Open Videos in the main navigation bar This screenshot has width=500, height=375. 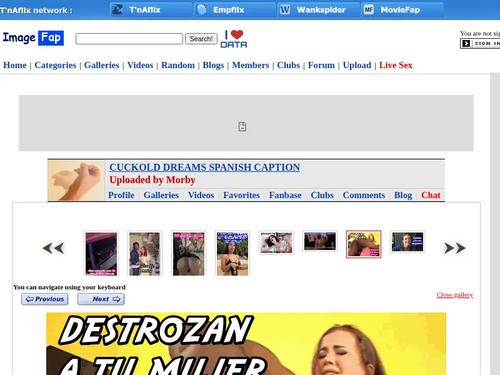[x=140, y=65]
